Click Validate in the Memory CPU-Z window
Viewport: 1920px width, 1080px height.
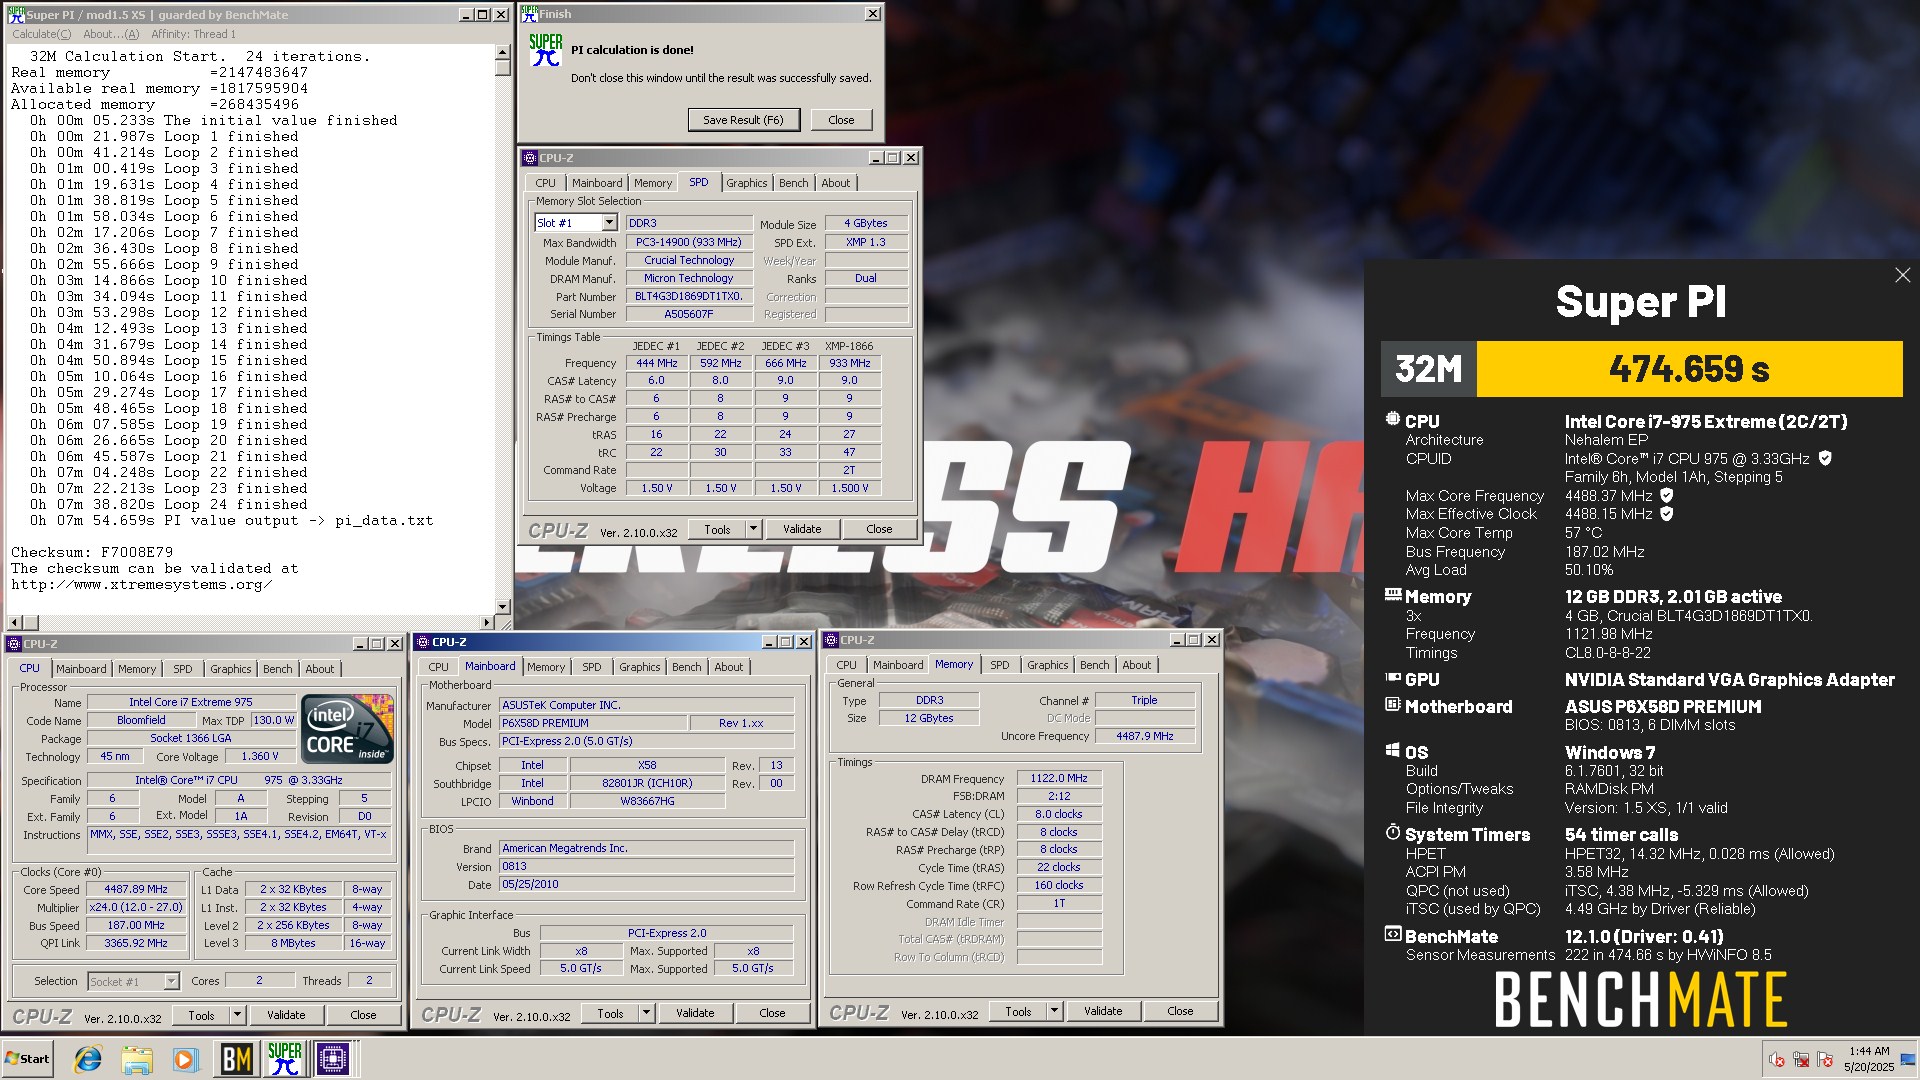pos(1103,1011)
